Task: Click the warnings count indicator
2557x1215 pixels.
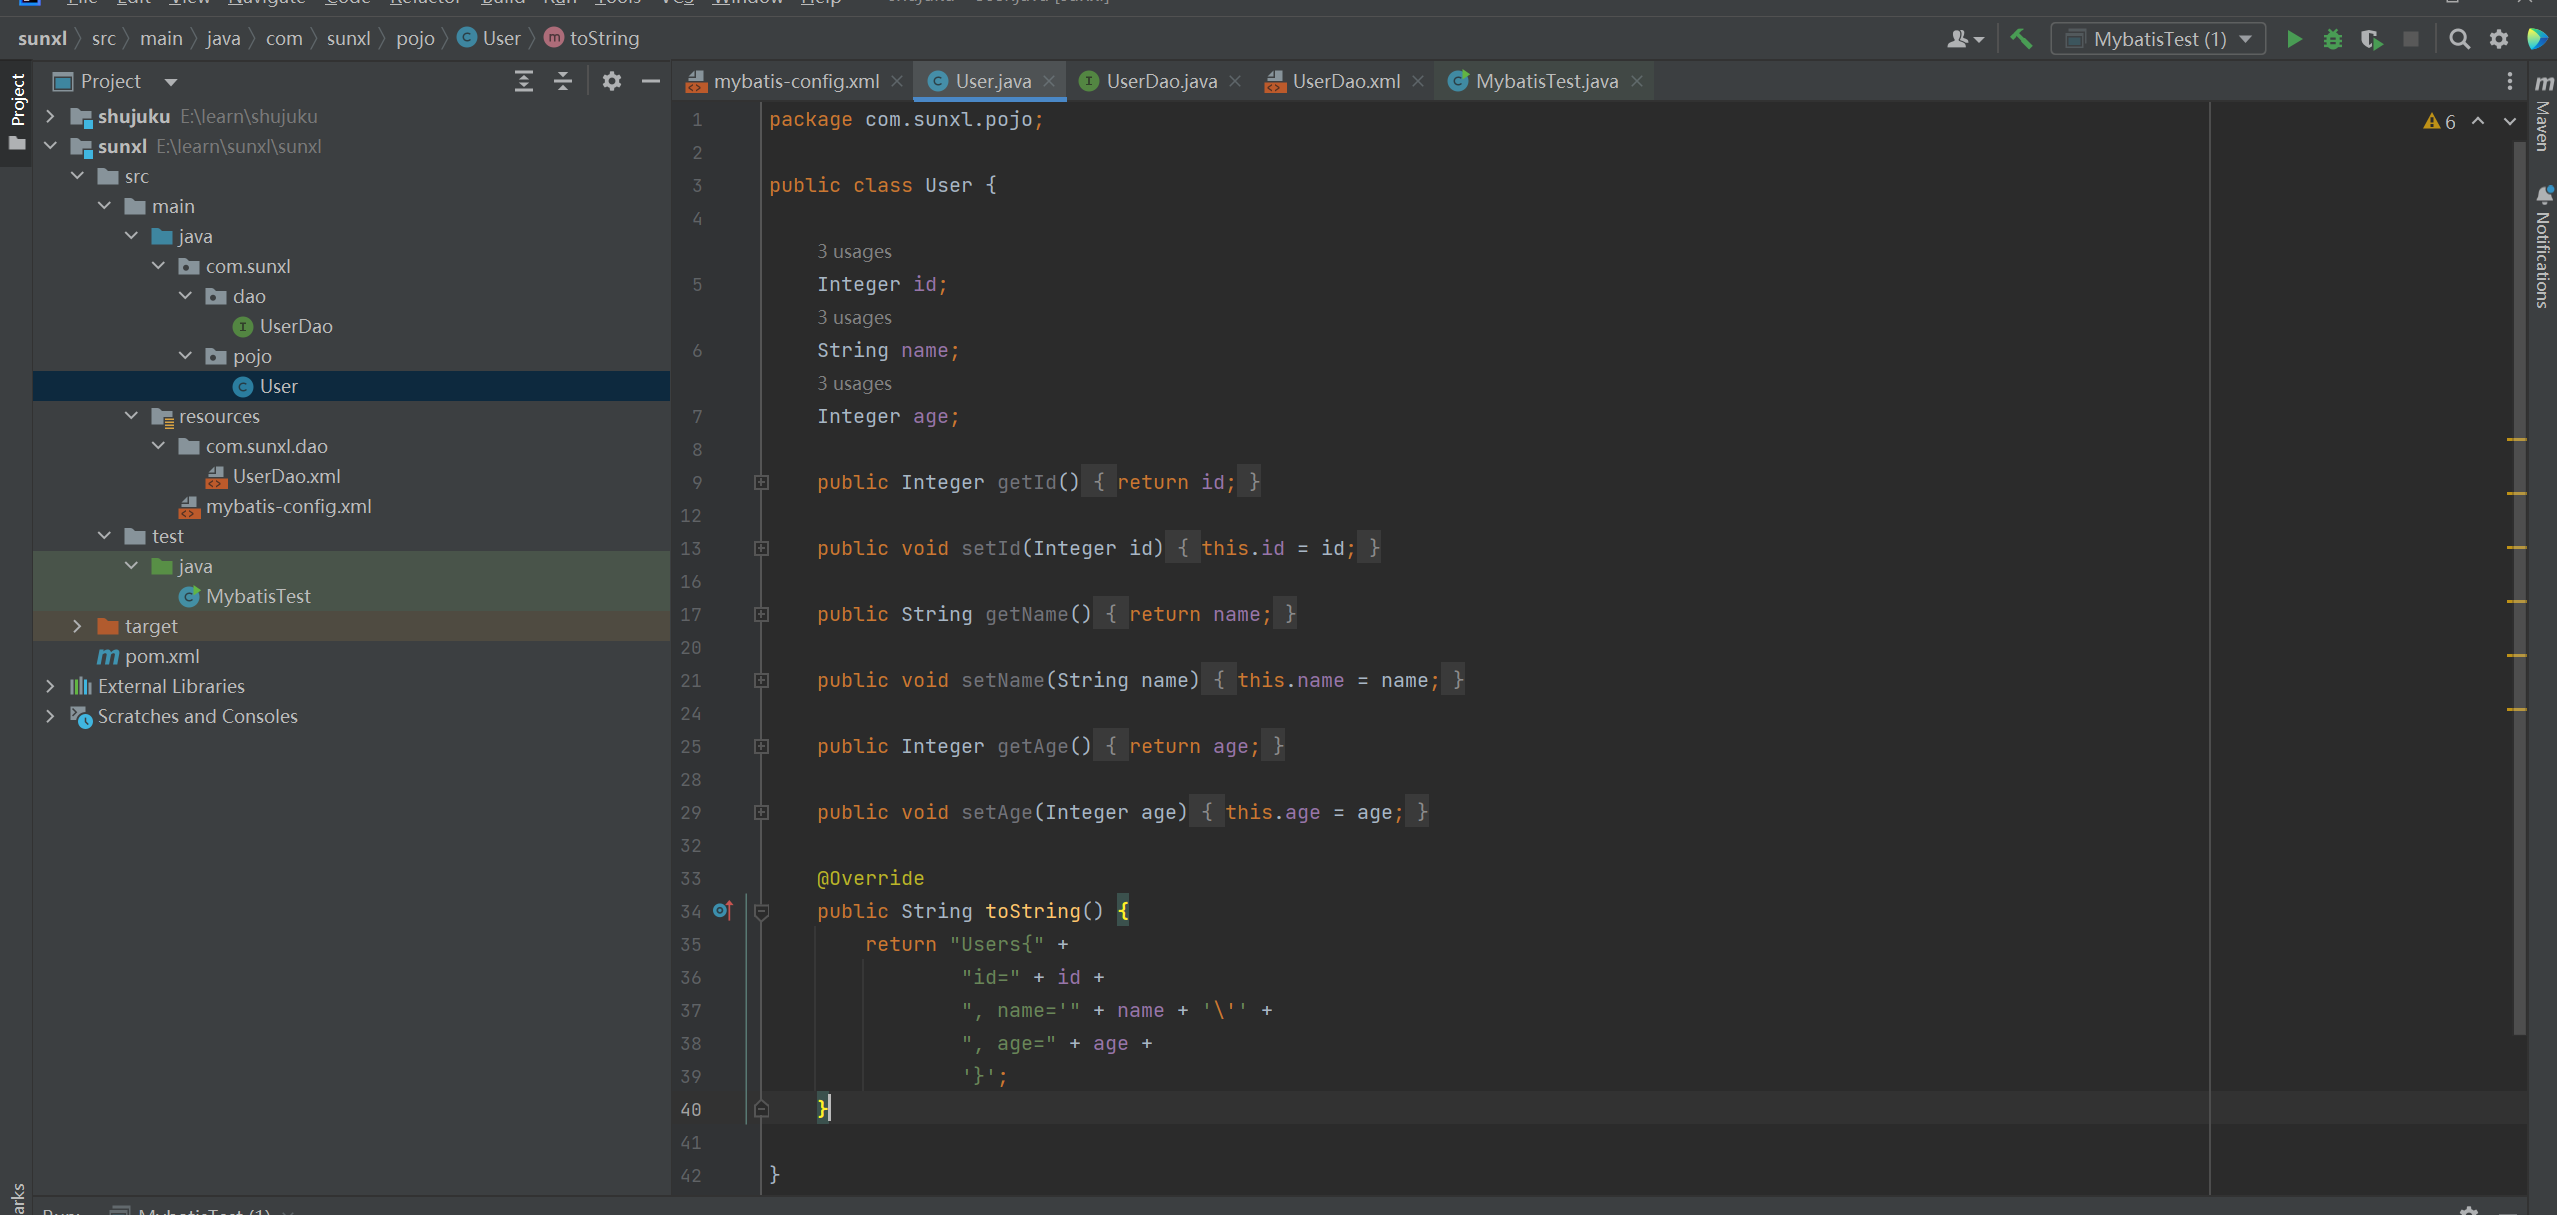Action: pyautogui.click(x=2440, y=121)
